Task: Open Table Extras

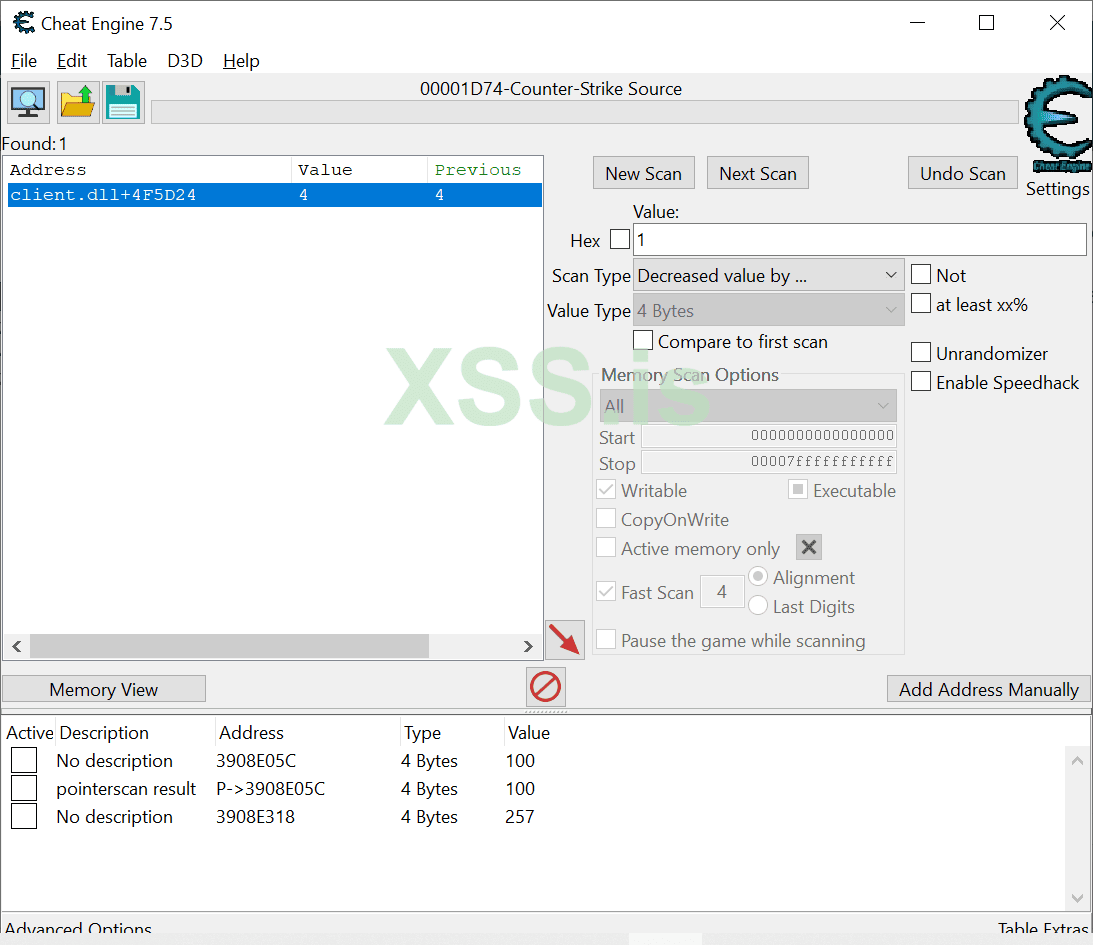Action: tap(1043, 928)
